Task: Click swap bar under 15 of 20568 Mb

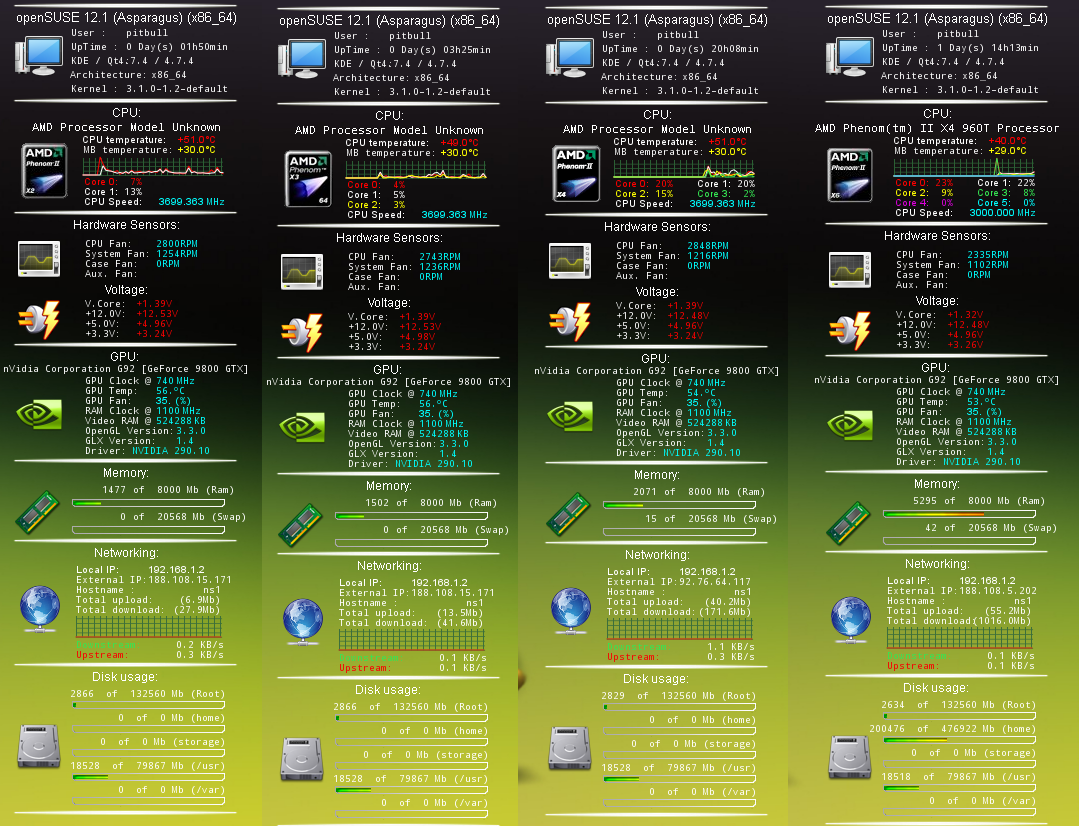Action: point(679,532)
